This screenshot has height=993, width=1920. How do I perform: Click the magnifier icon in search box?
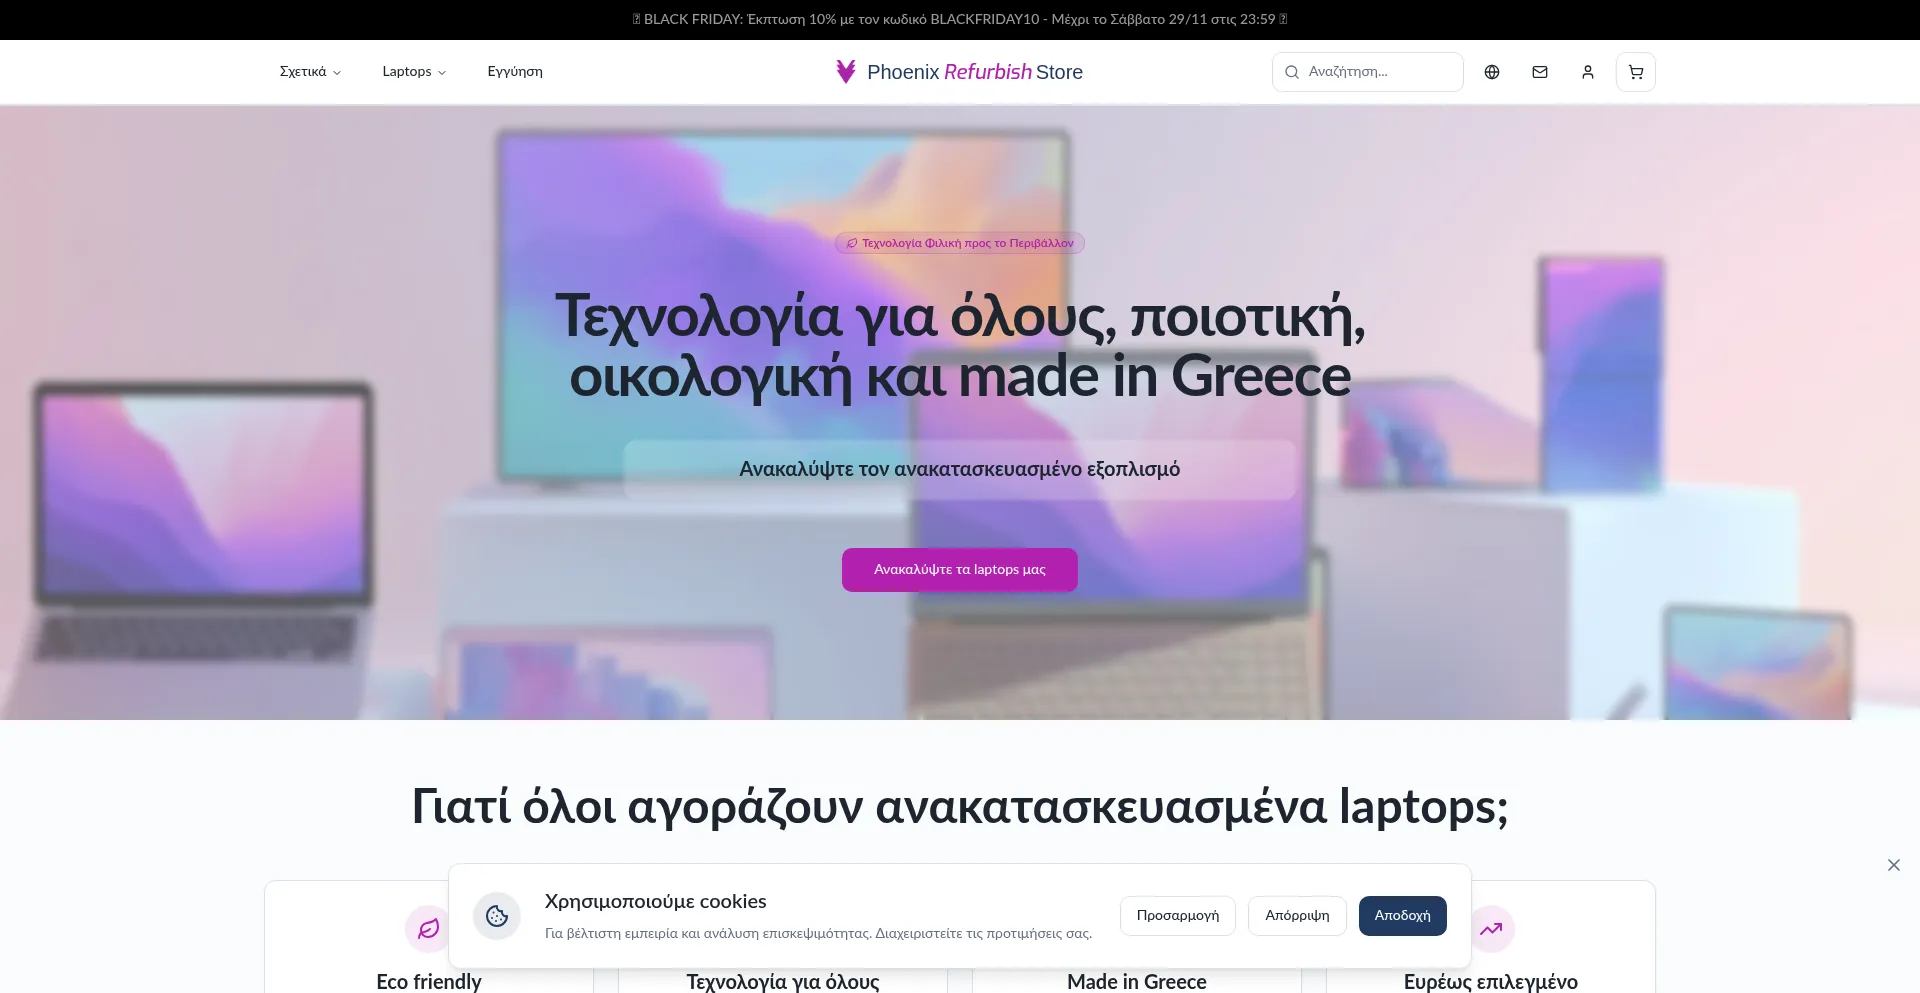pyautogui.click(x=1292, y=72)
